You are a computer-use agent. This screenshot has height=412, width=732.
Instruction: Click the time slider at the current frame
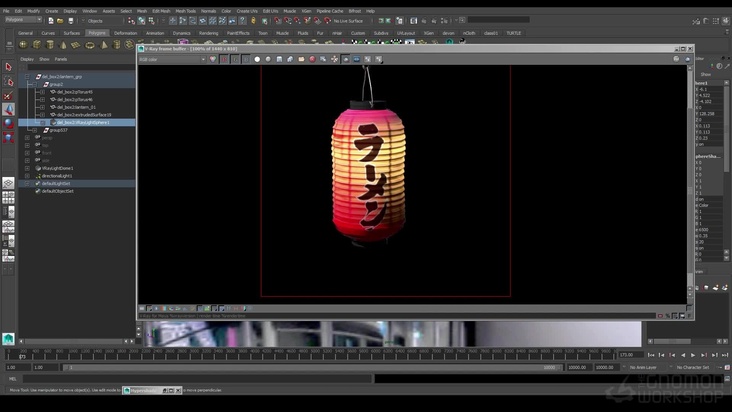22,354
